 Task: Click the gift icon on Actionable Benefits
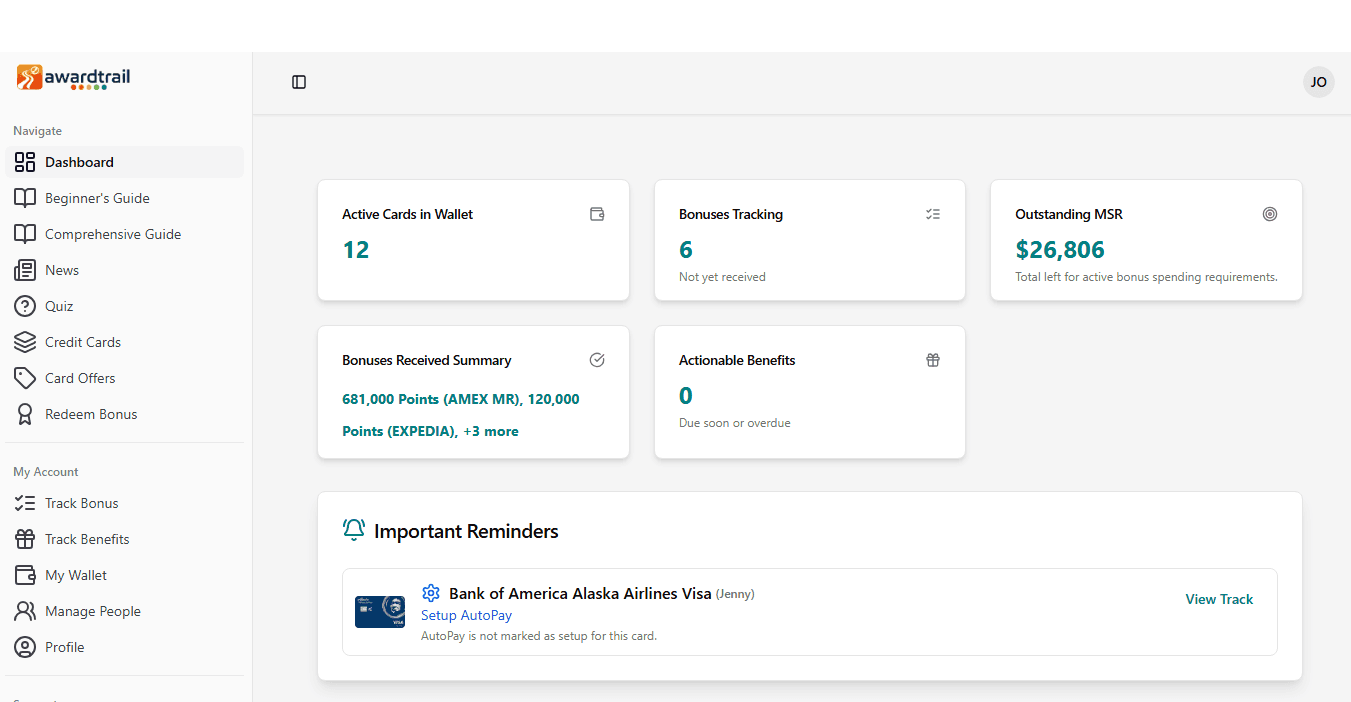pyautogui.click(x=933, y=359)
